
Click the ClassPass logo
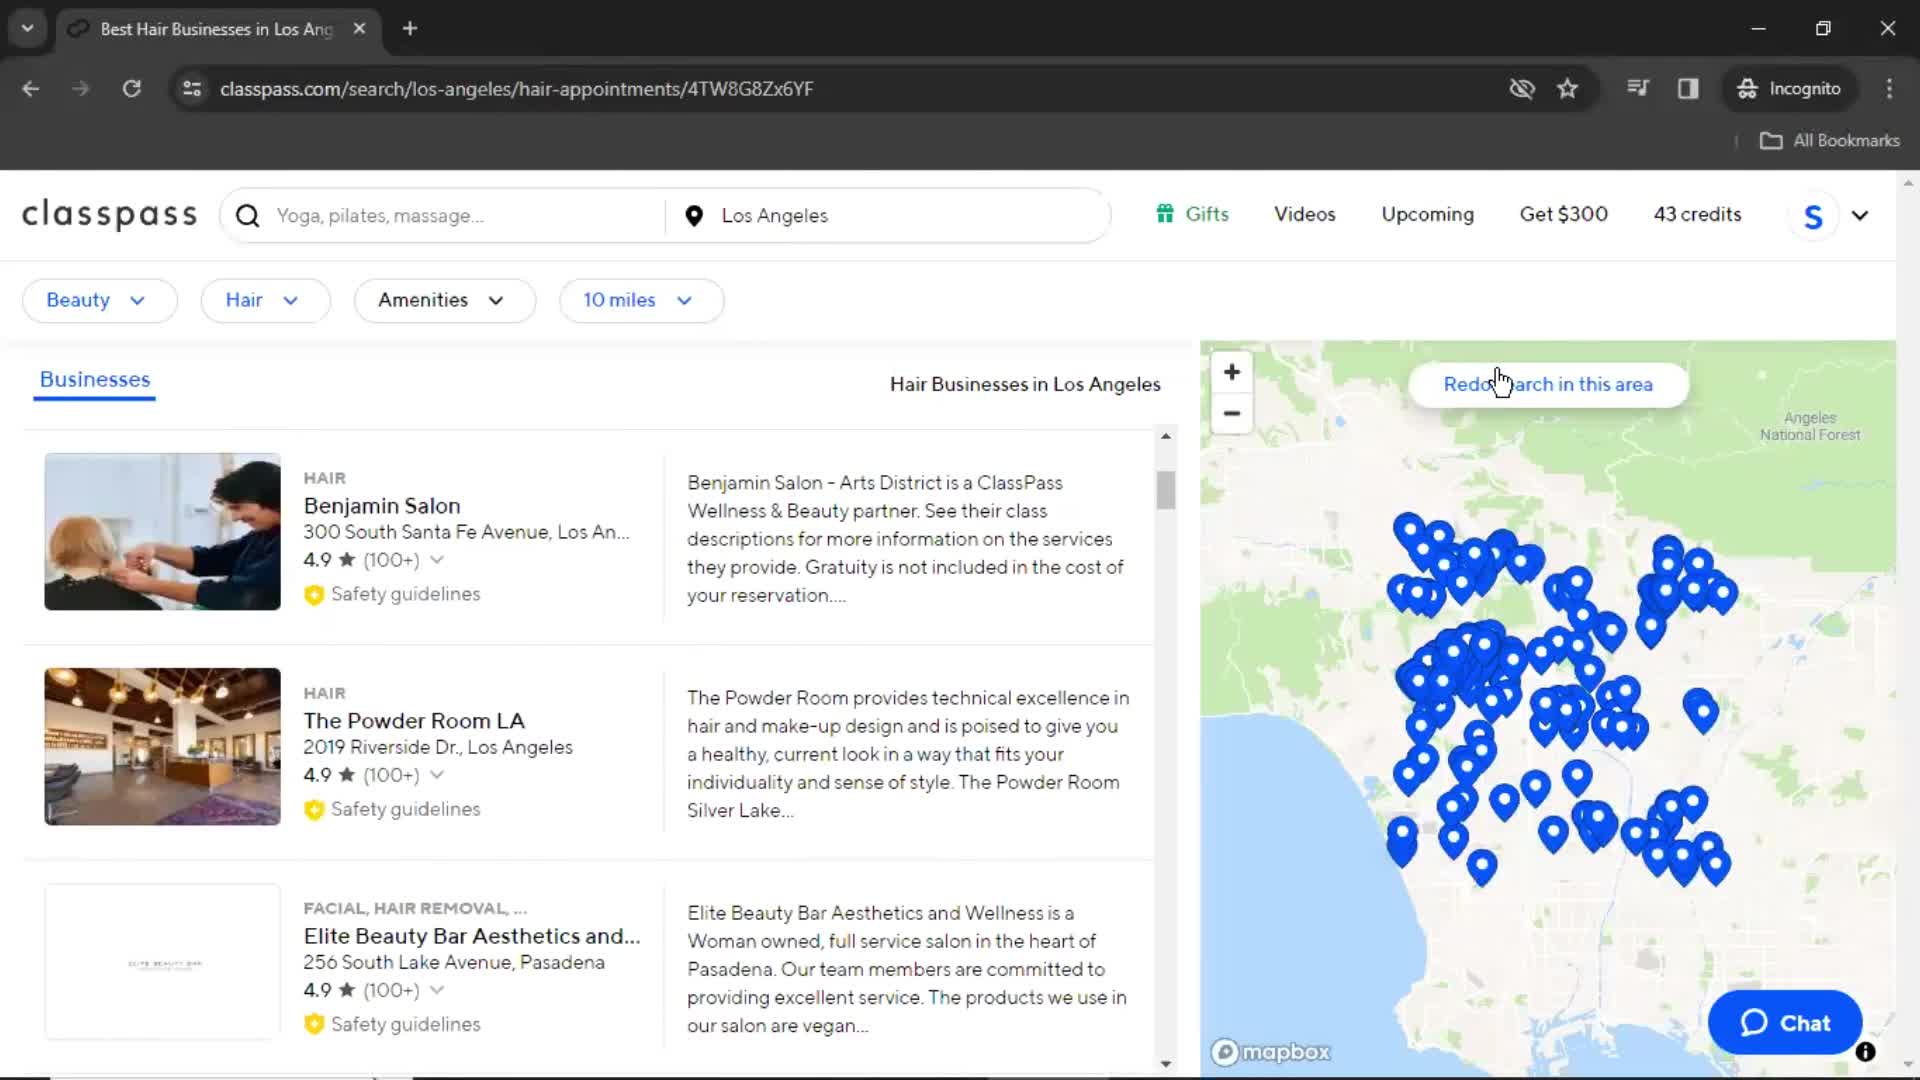(x=110, y=214)
